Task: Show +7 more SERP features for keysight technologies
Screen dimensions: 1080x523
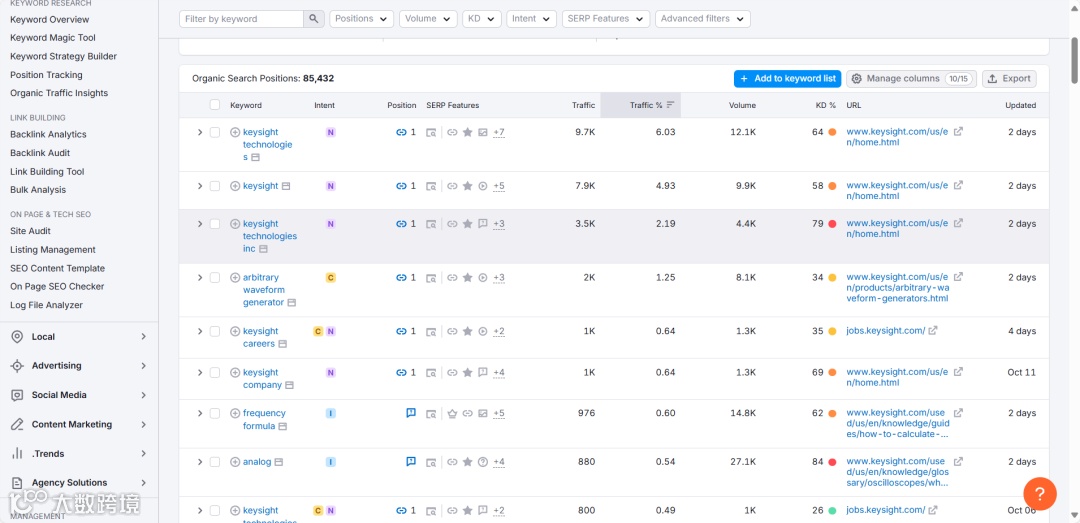Action: pos(499,132)
